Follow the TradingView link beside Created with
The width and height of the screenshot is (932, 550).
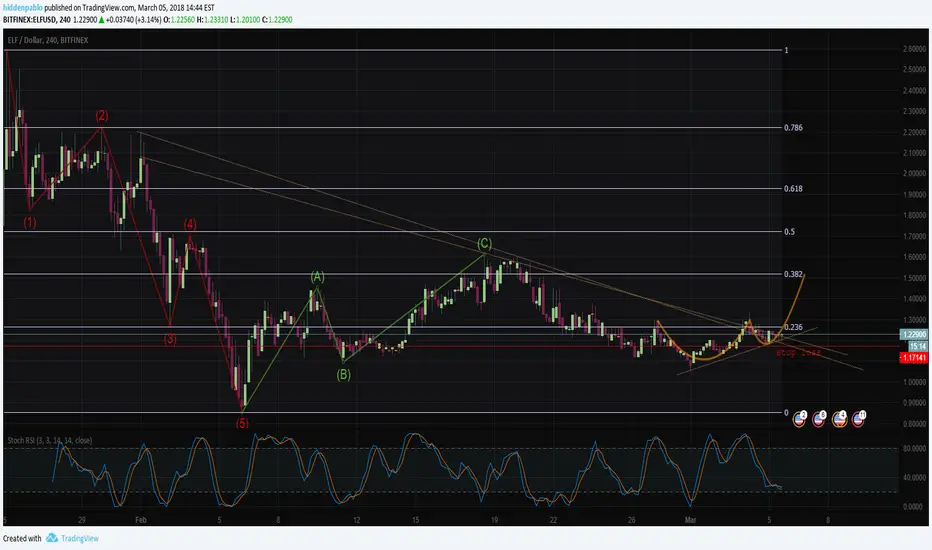click(80, 538)
